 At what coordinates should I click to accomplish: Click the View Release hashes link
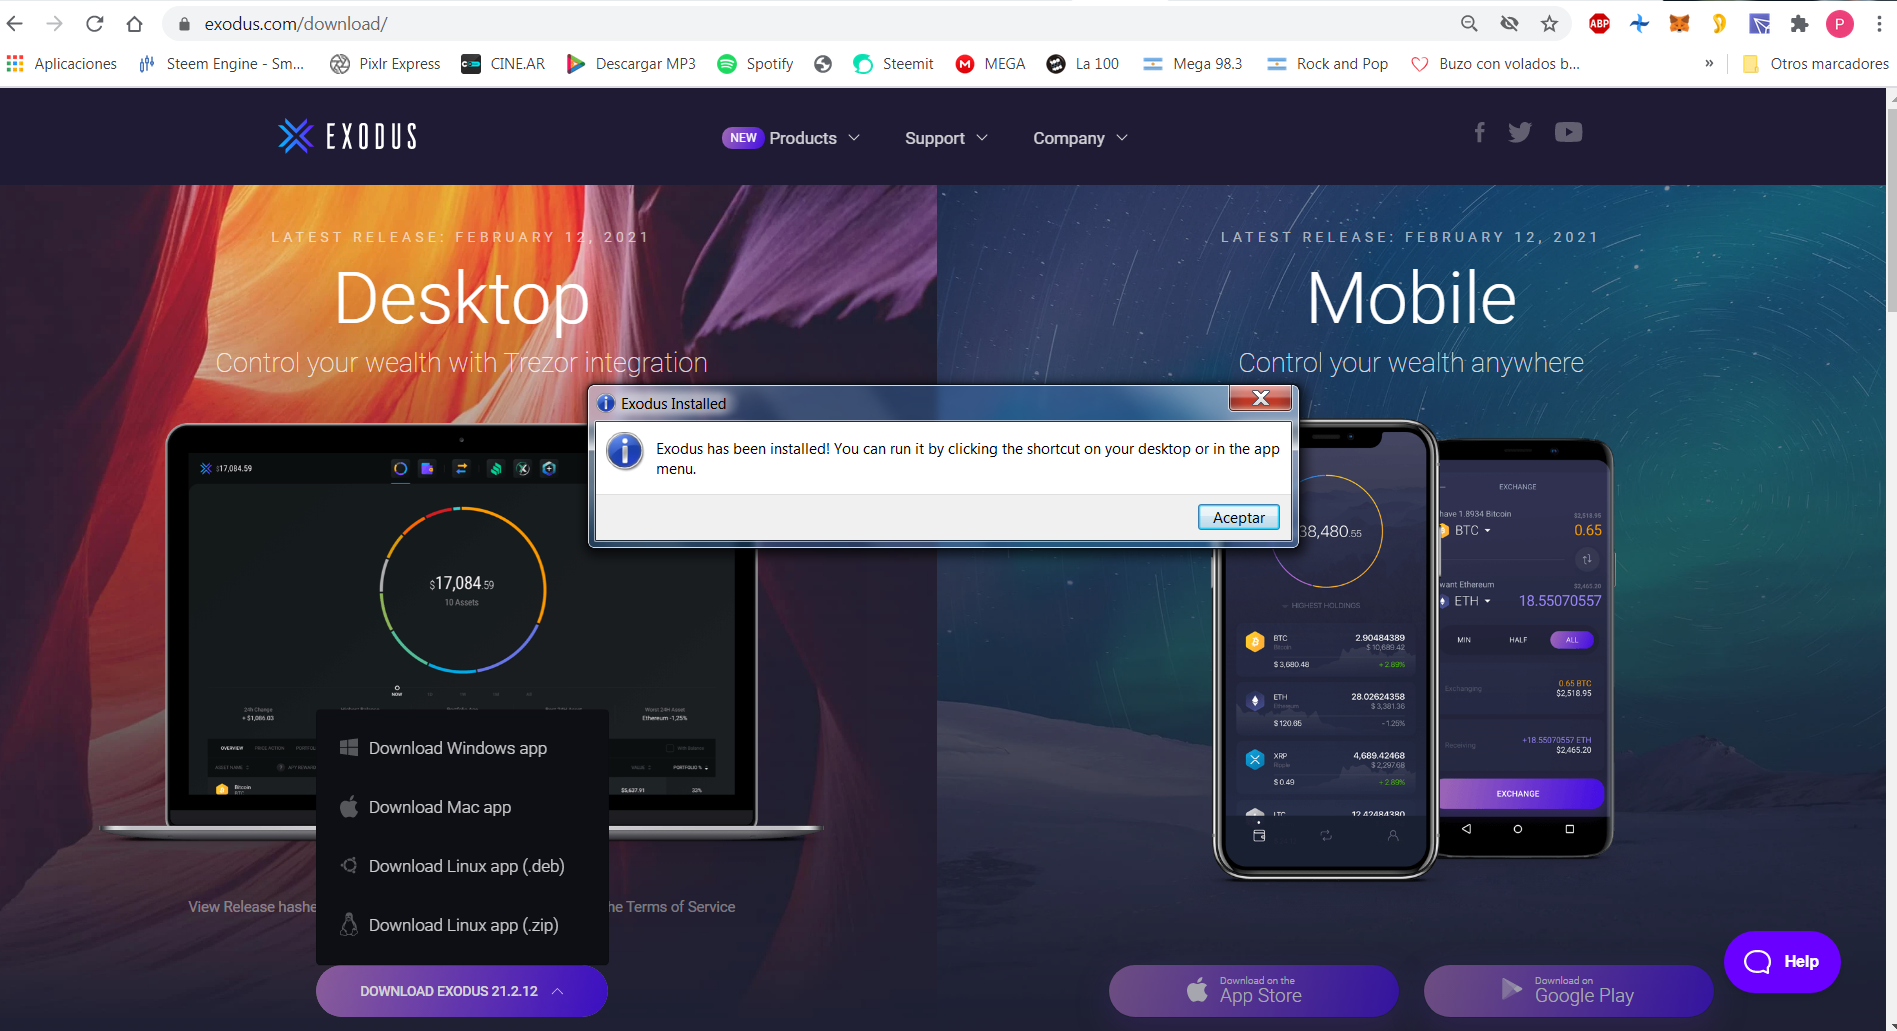point(252,907)
